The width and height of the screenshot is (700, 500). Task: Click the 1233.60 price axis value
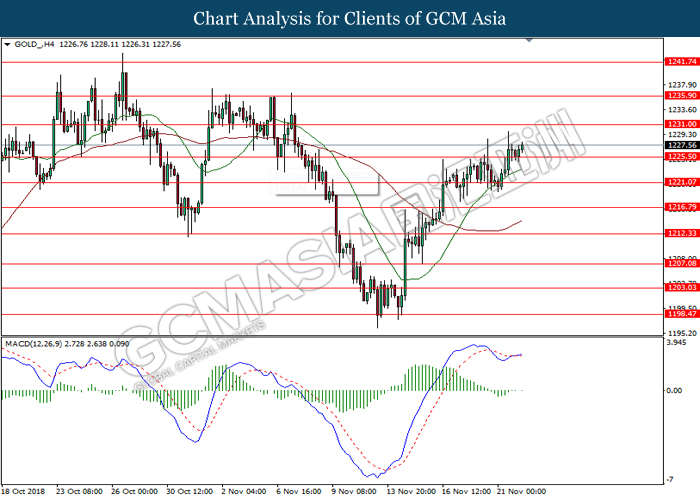682,110
